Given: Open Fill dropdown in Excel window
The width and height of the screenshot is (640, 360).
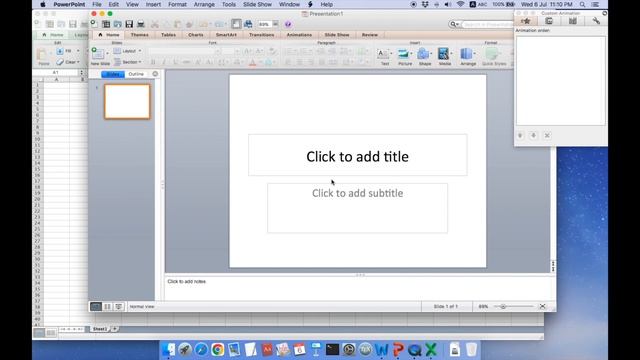Looking at the screenshot, I should (x=68, y=51).
